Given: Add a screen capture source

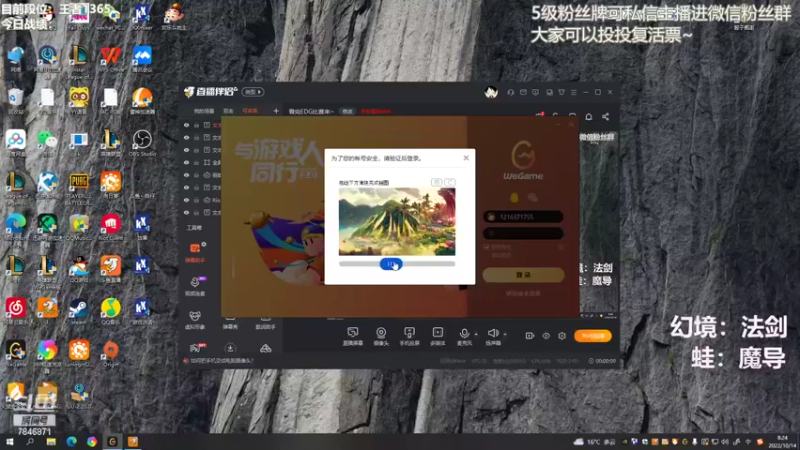Looking at the screenshot, I should 353,336.
